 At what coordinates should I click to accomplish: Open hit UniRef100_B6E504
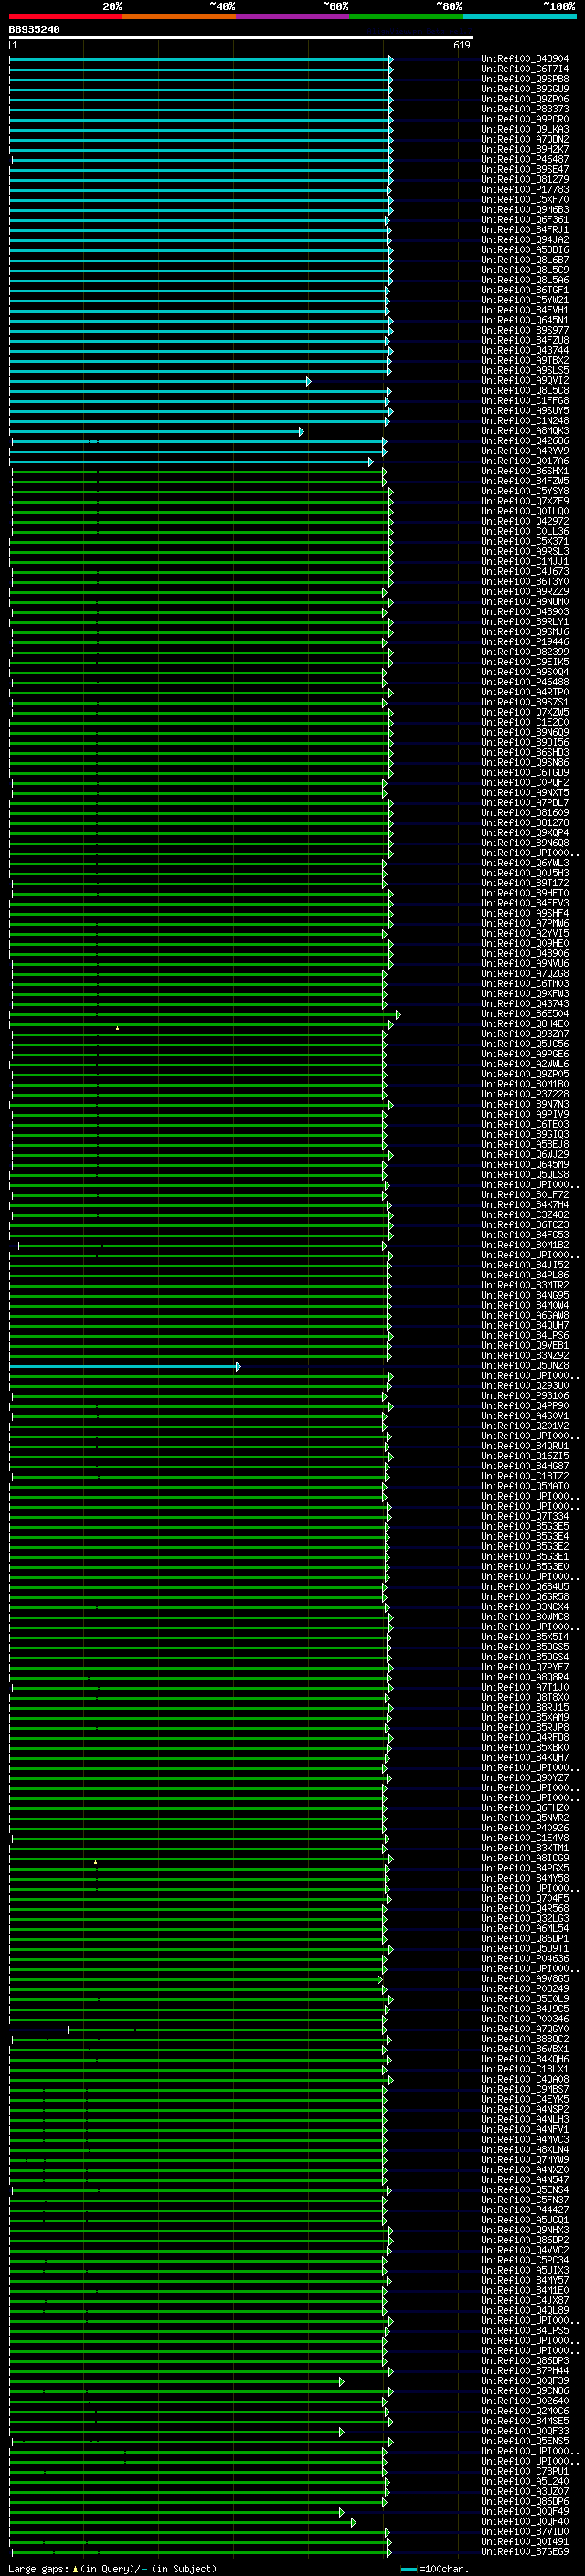coord(525,1014)
